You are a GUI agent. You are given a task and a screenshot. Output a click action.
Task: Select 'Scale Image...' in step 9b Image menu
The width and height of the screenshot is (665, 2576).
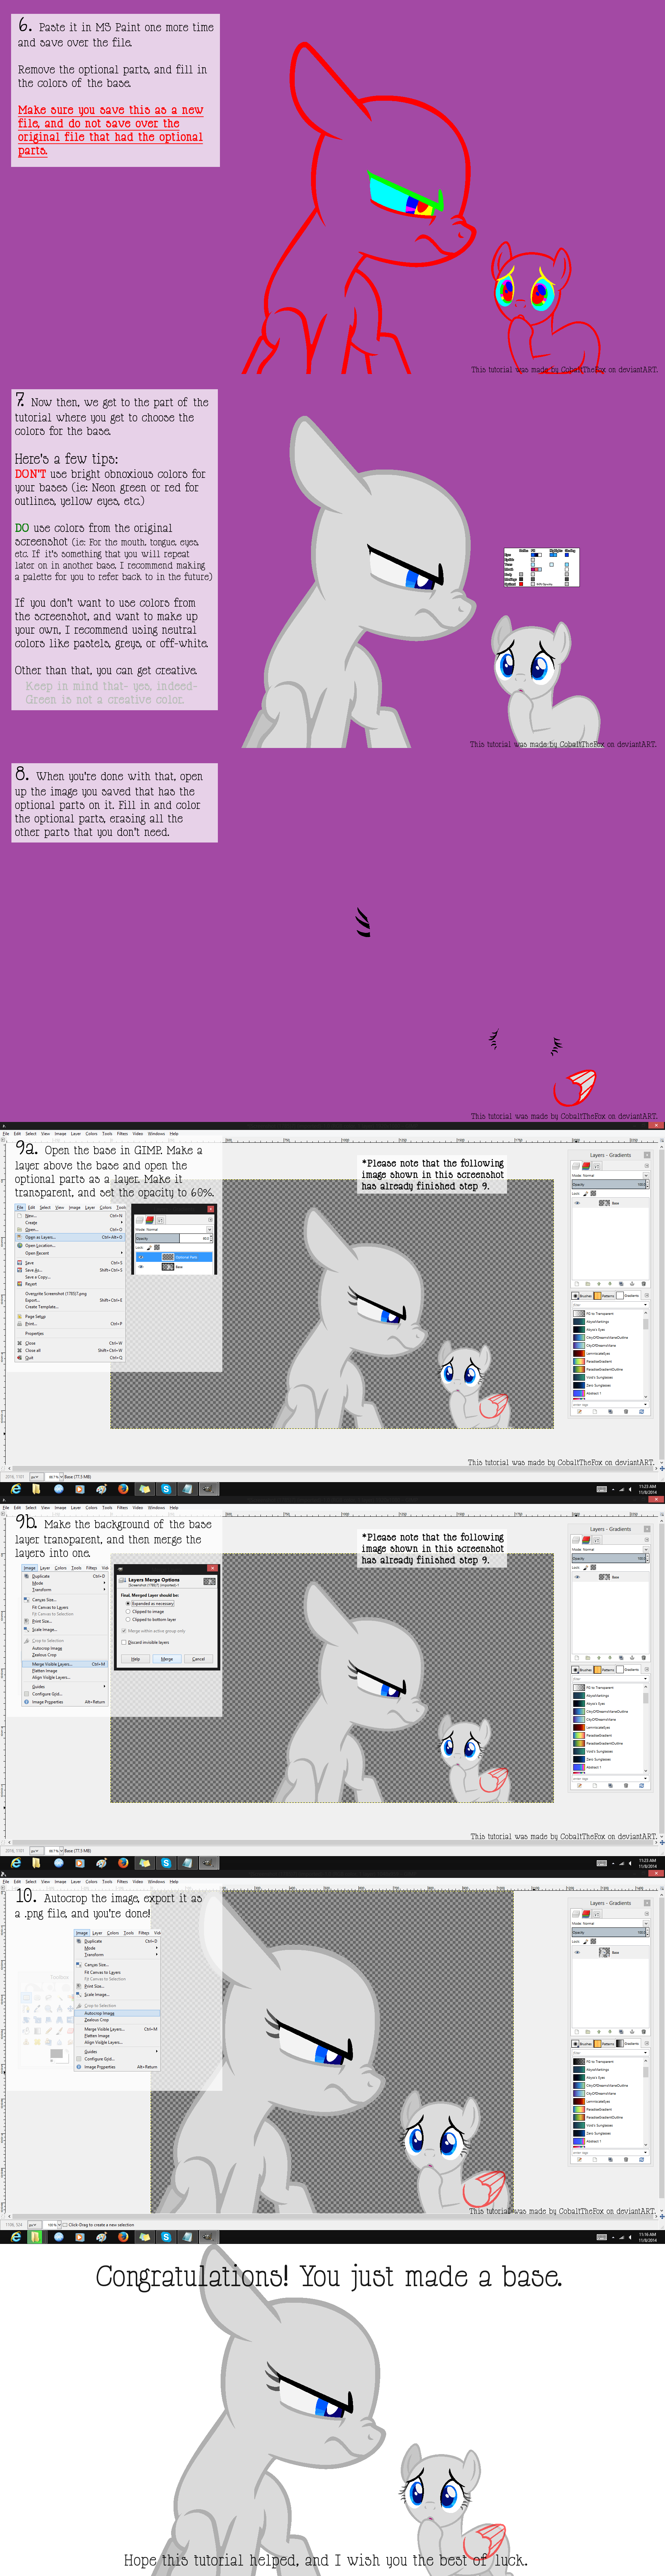pos(65,1630)
